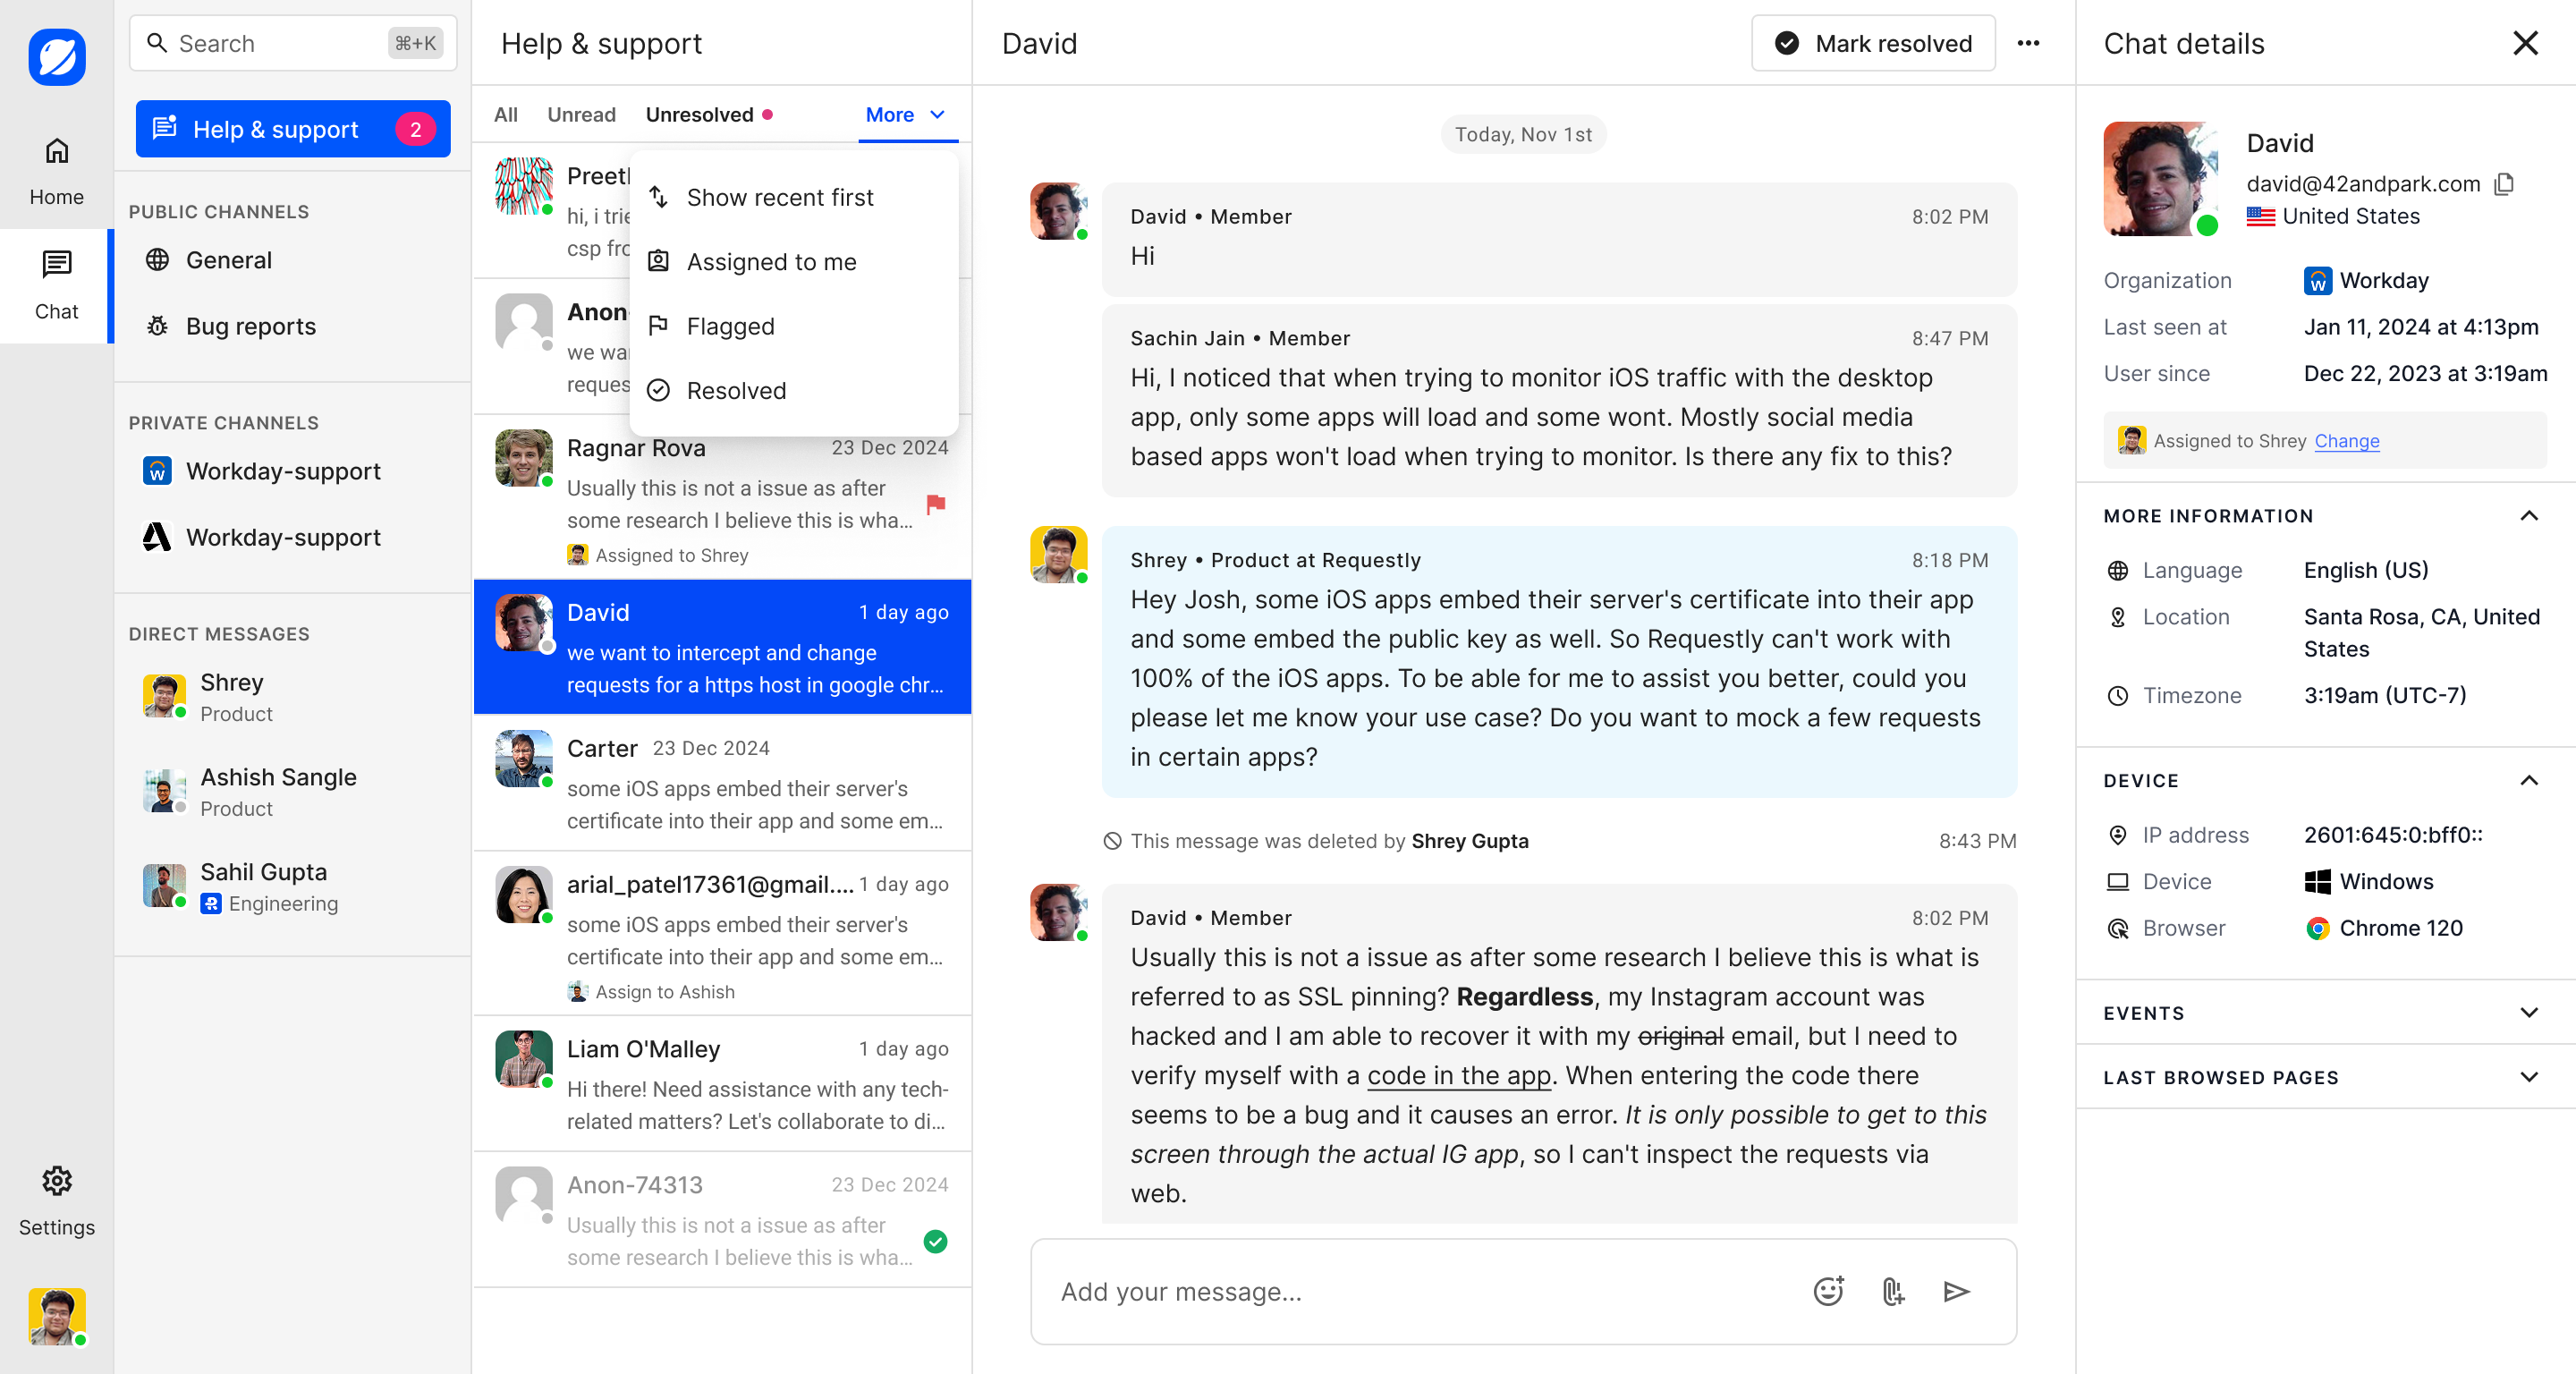Choose Assigned to me from the menu
2576x1374 pixels.
[x=794, y=261]
